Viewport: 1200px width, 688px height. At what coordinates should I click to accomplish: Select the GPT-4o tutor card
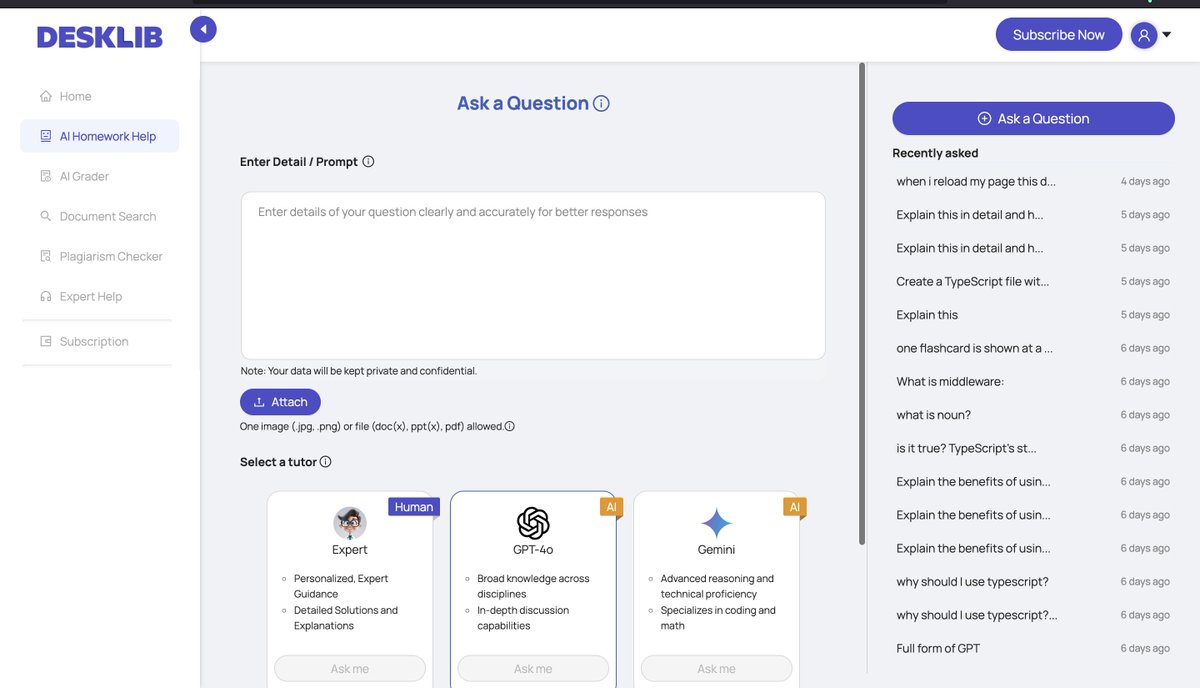click(x=533, y=589)
